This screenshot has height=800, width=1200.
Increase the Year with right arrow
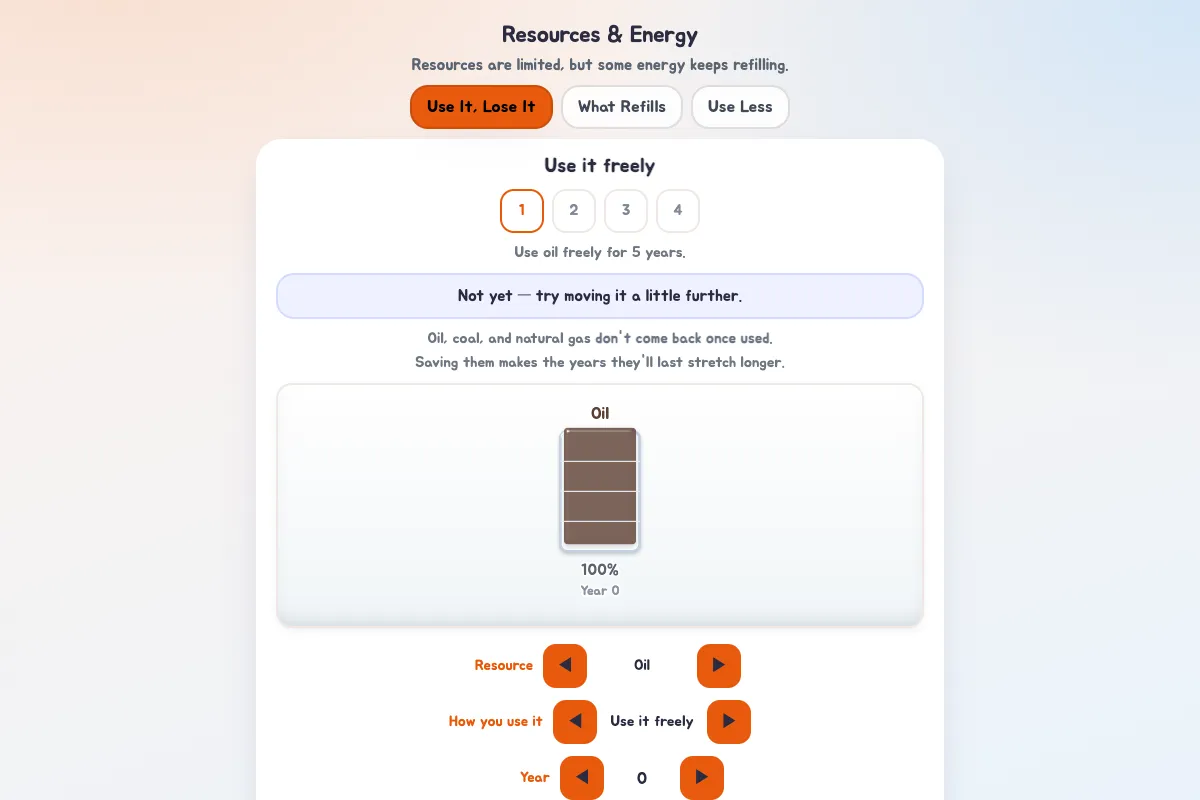702,778
